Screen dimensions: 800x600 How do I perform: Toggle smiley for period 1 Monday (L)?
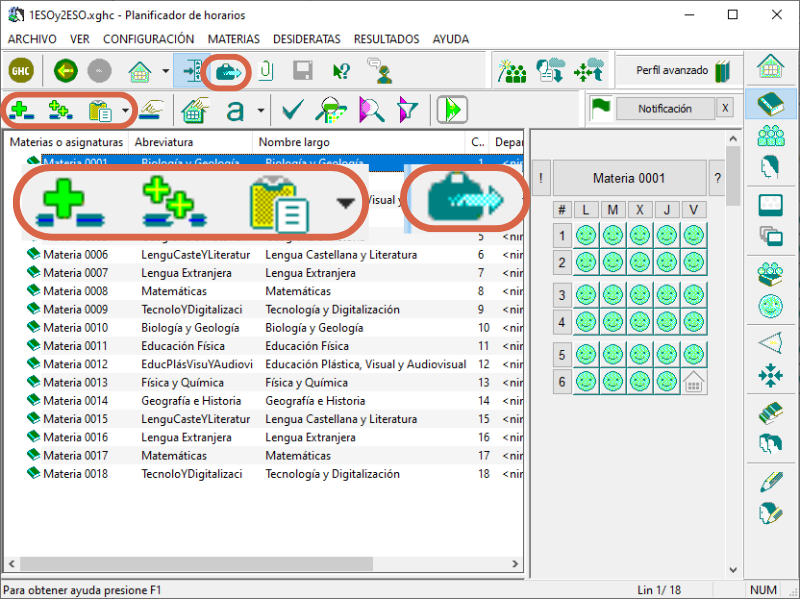[586, 235]
